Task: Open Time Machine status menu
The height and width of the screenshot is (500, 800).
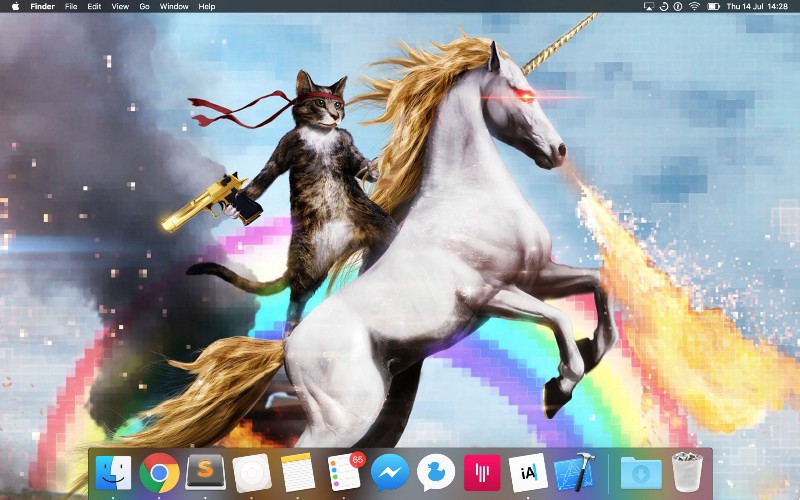Action: [x=664, y=6]
